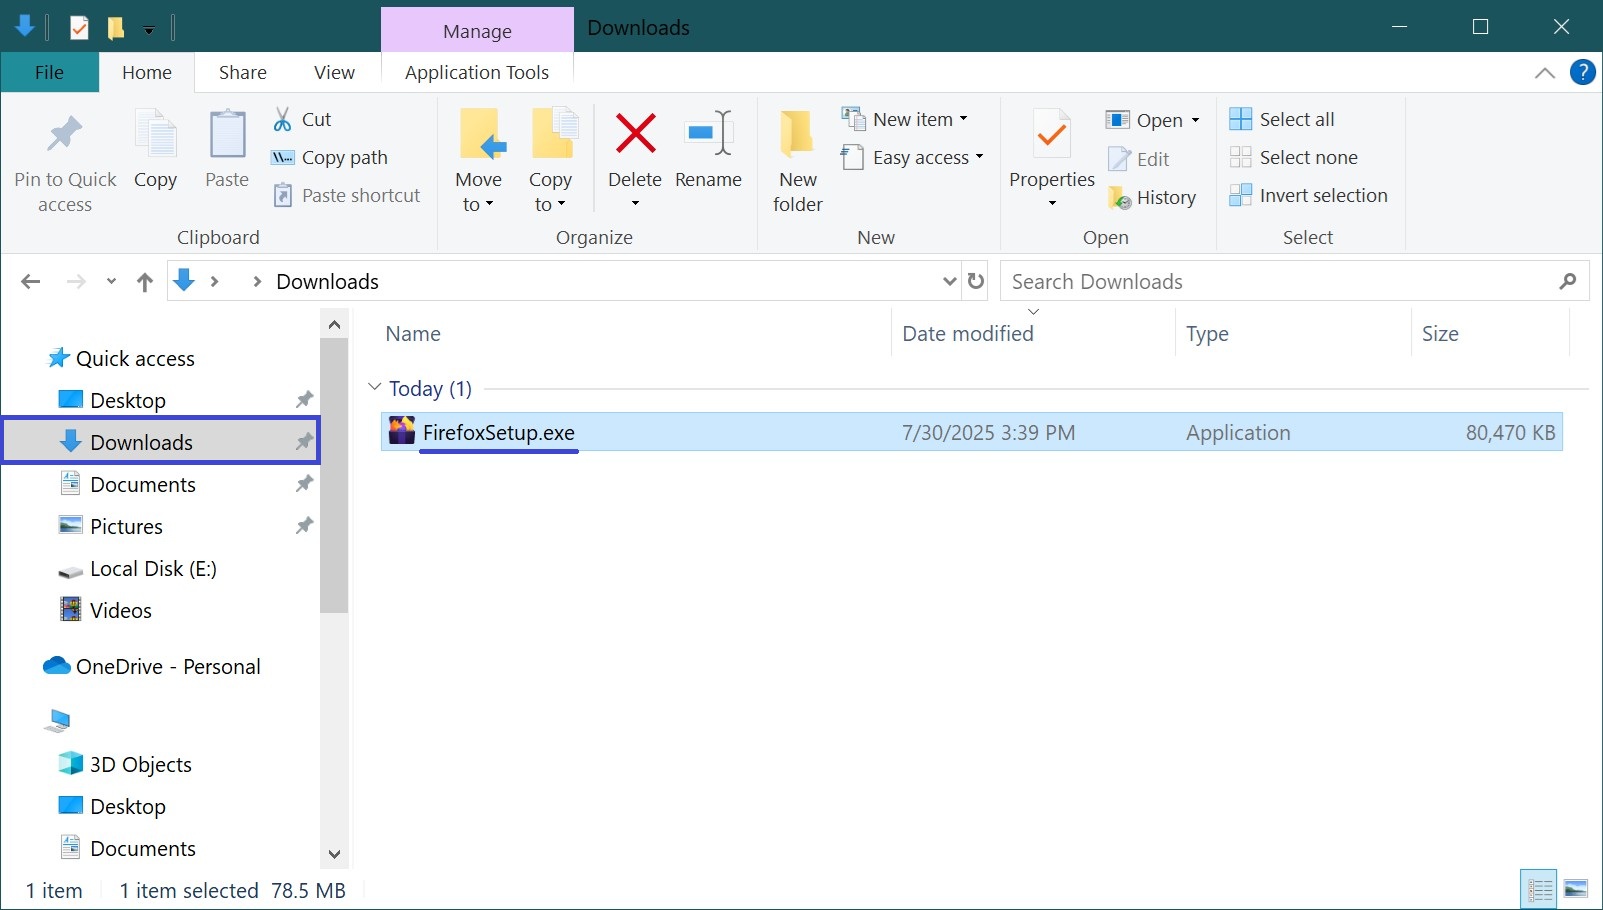
Task: Select pinned Desktop under Quick access
Action: click(127, 400)
